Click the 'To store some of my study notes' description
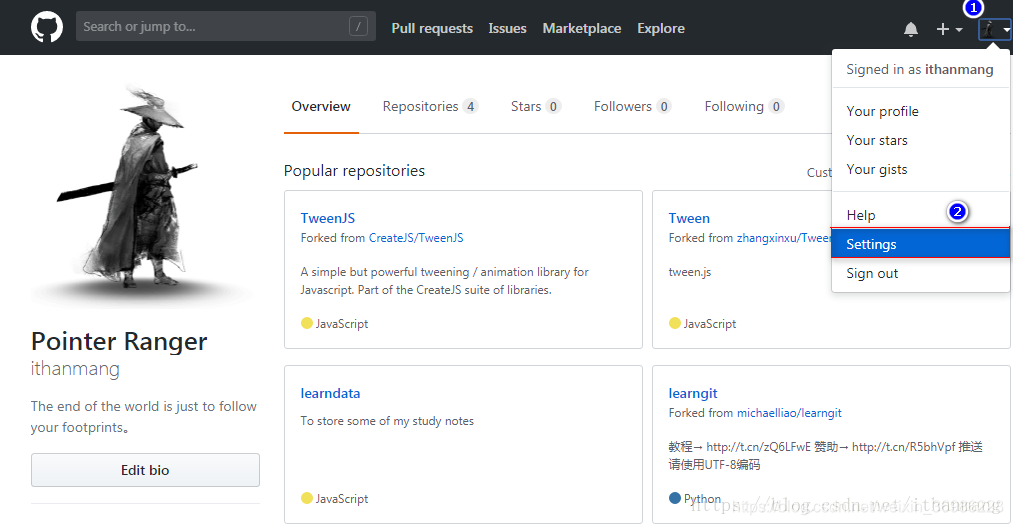 pos(387,421)
